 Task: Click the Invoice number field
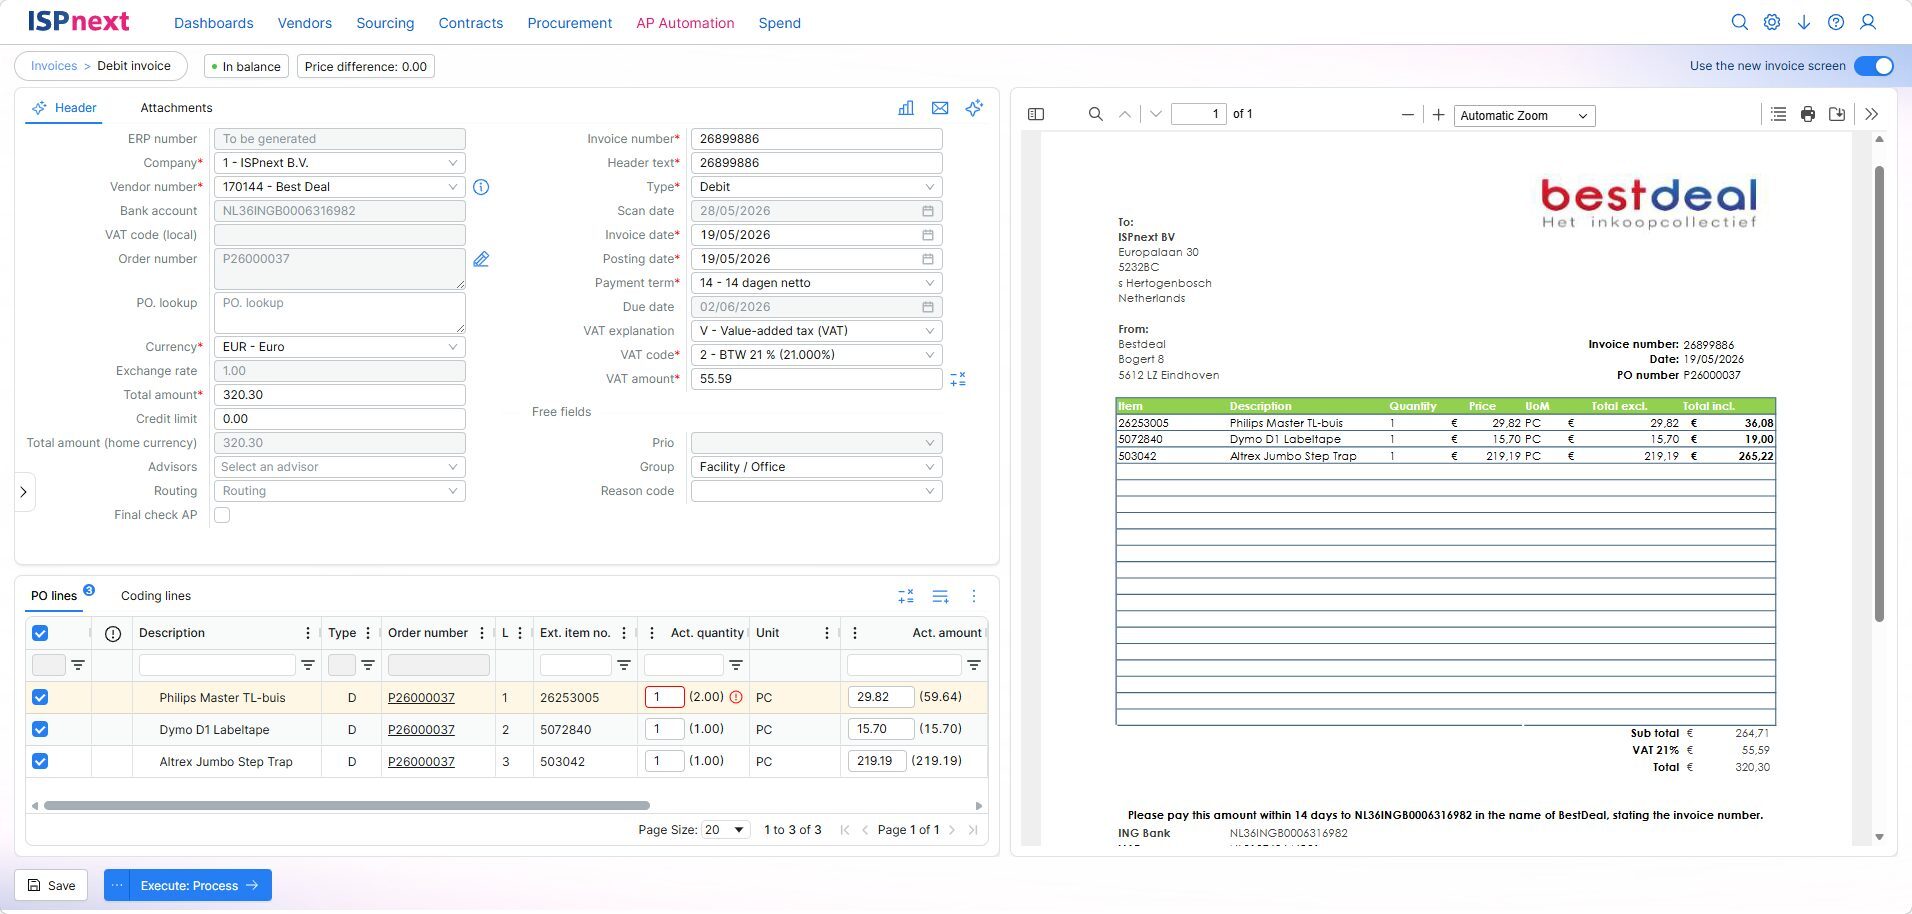pos(816,139)
